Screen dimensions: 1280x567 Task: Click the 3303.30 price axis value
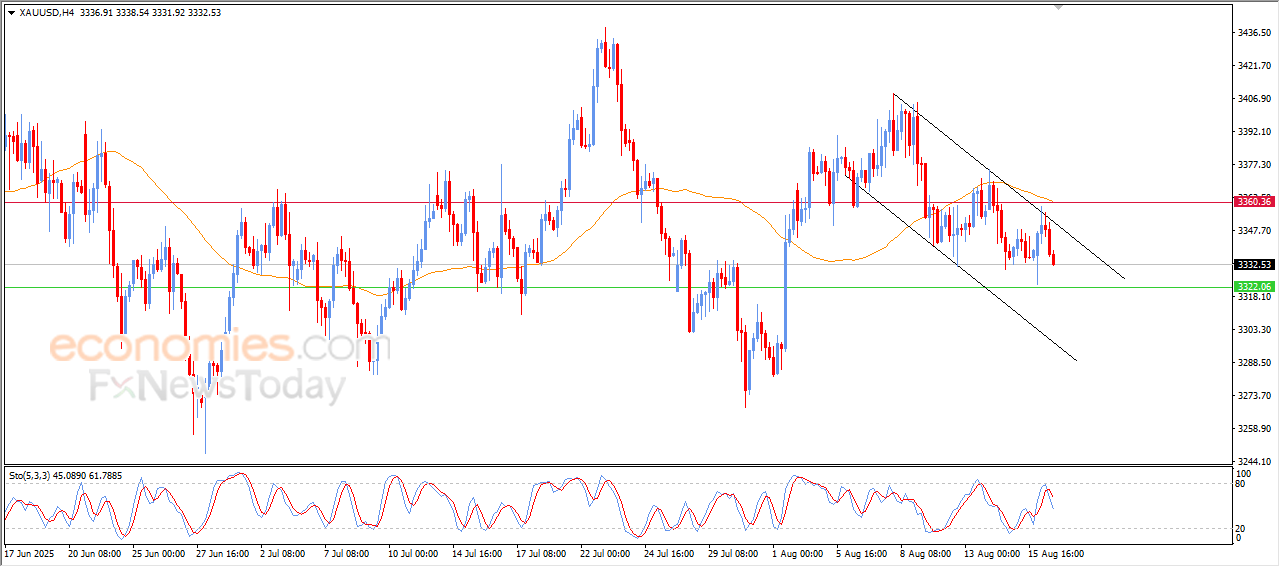coord(1254,330)
